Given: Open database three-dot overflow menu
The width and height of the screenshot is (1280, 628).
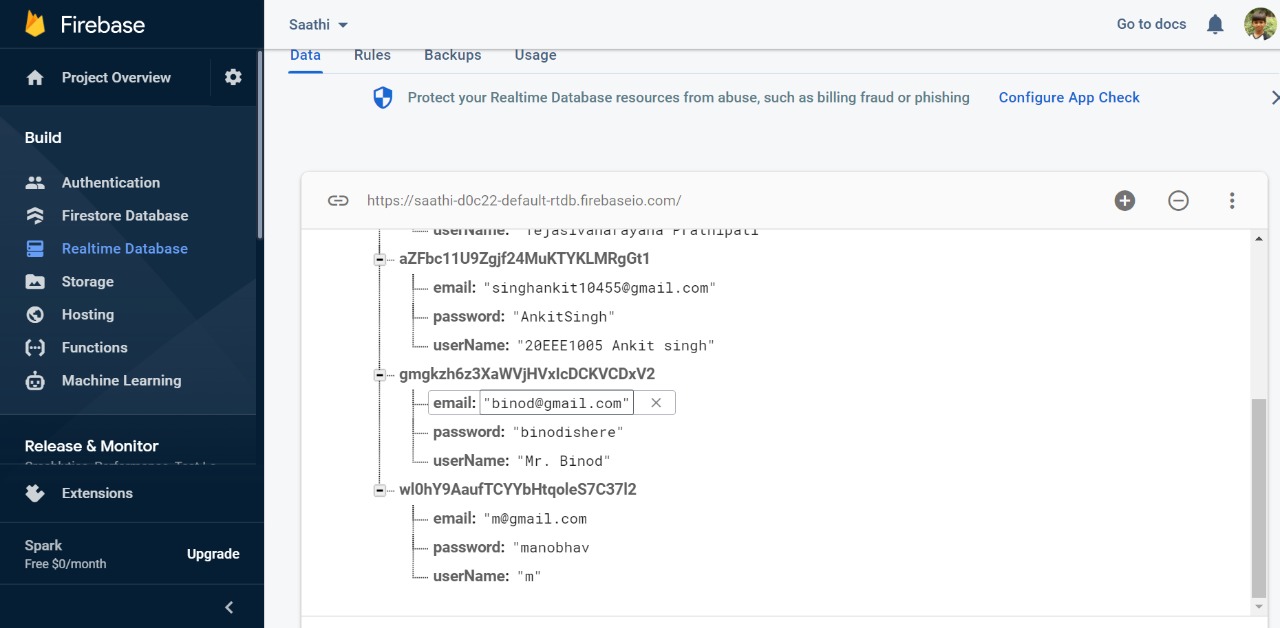Looking at the screenshot, I should coord(1232,200).
